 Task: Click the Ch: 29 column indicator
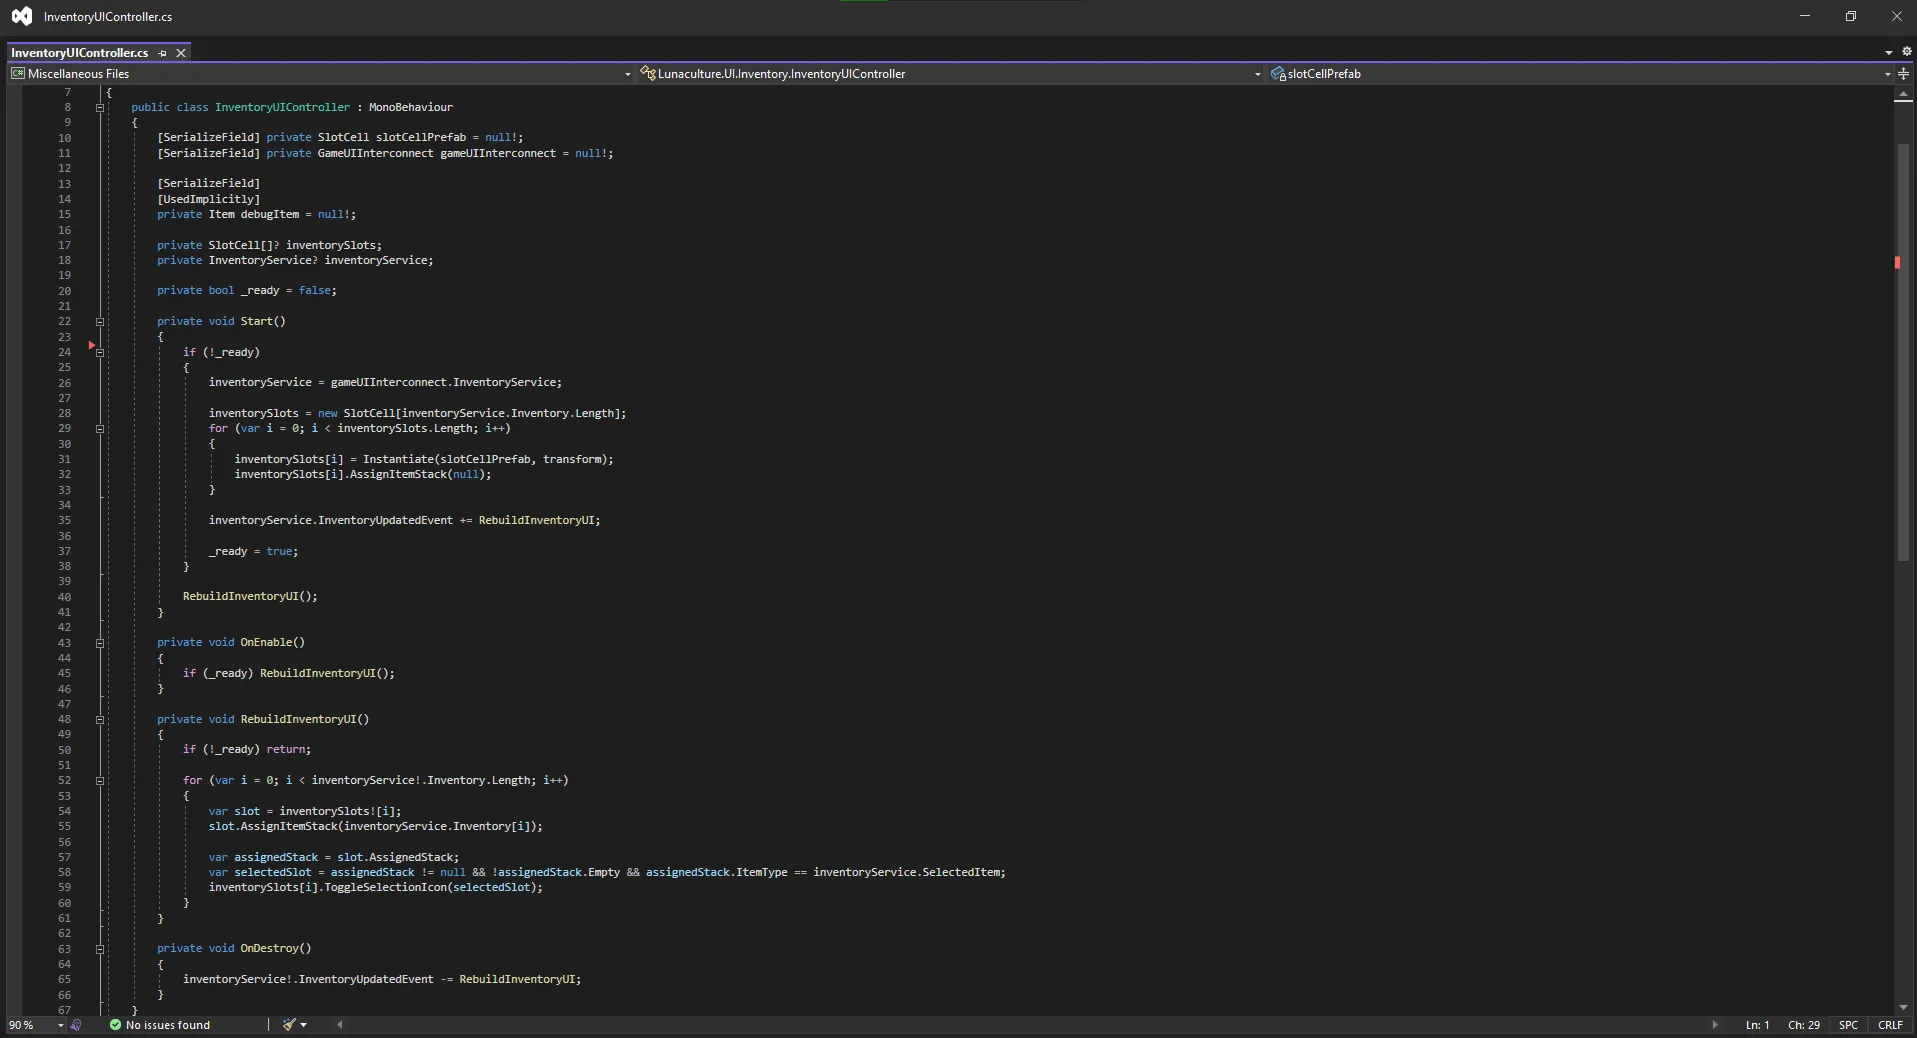point(1804,1025)
